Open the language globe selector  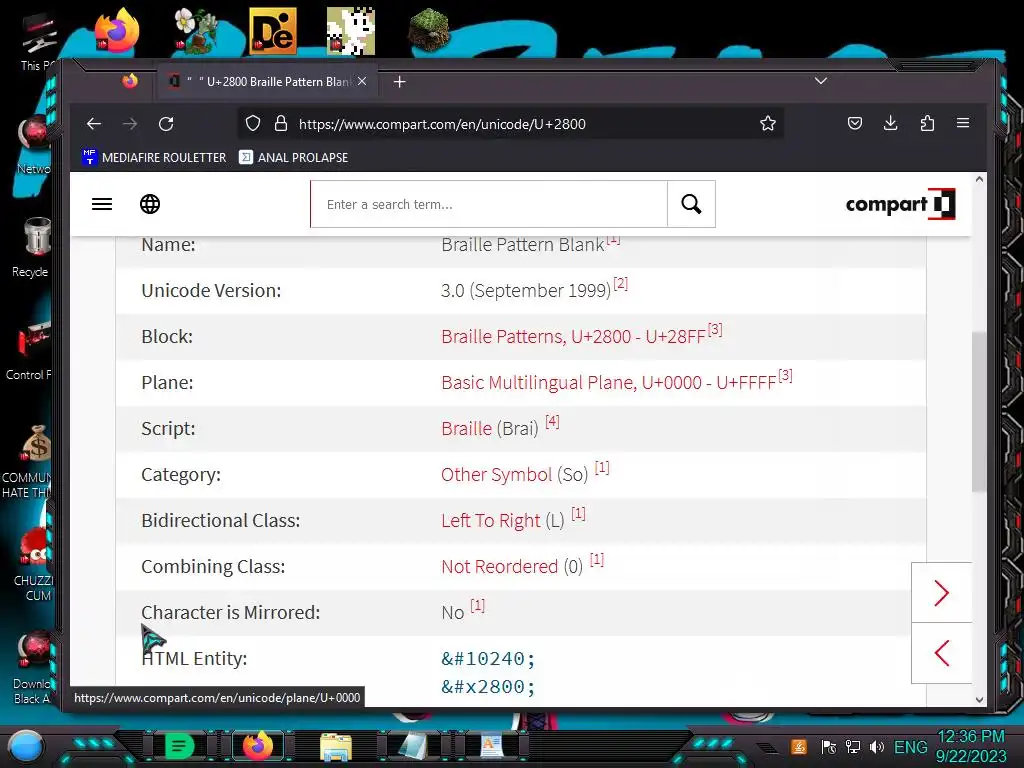click(x=150, y=204)
